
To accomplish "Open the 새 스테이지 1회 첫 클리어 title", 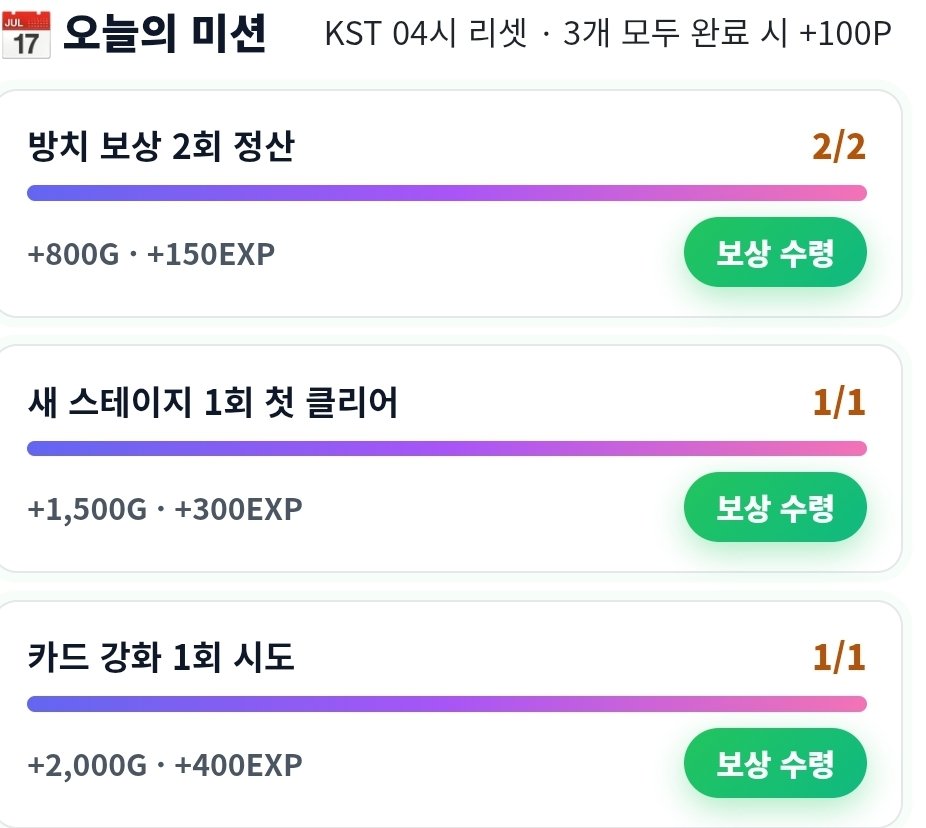I will pyautogui.click(x=213, y=402).
